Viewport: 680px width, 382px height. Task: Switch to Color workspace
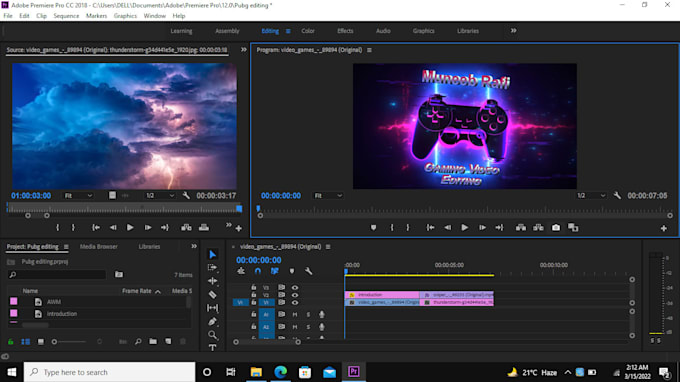(308, 31)
